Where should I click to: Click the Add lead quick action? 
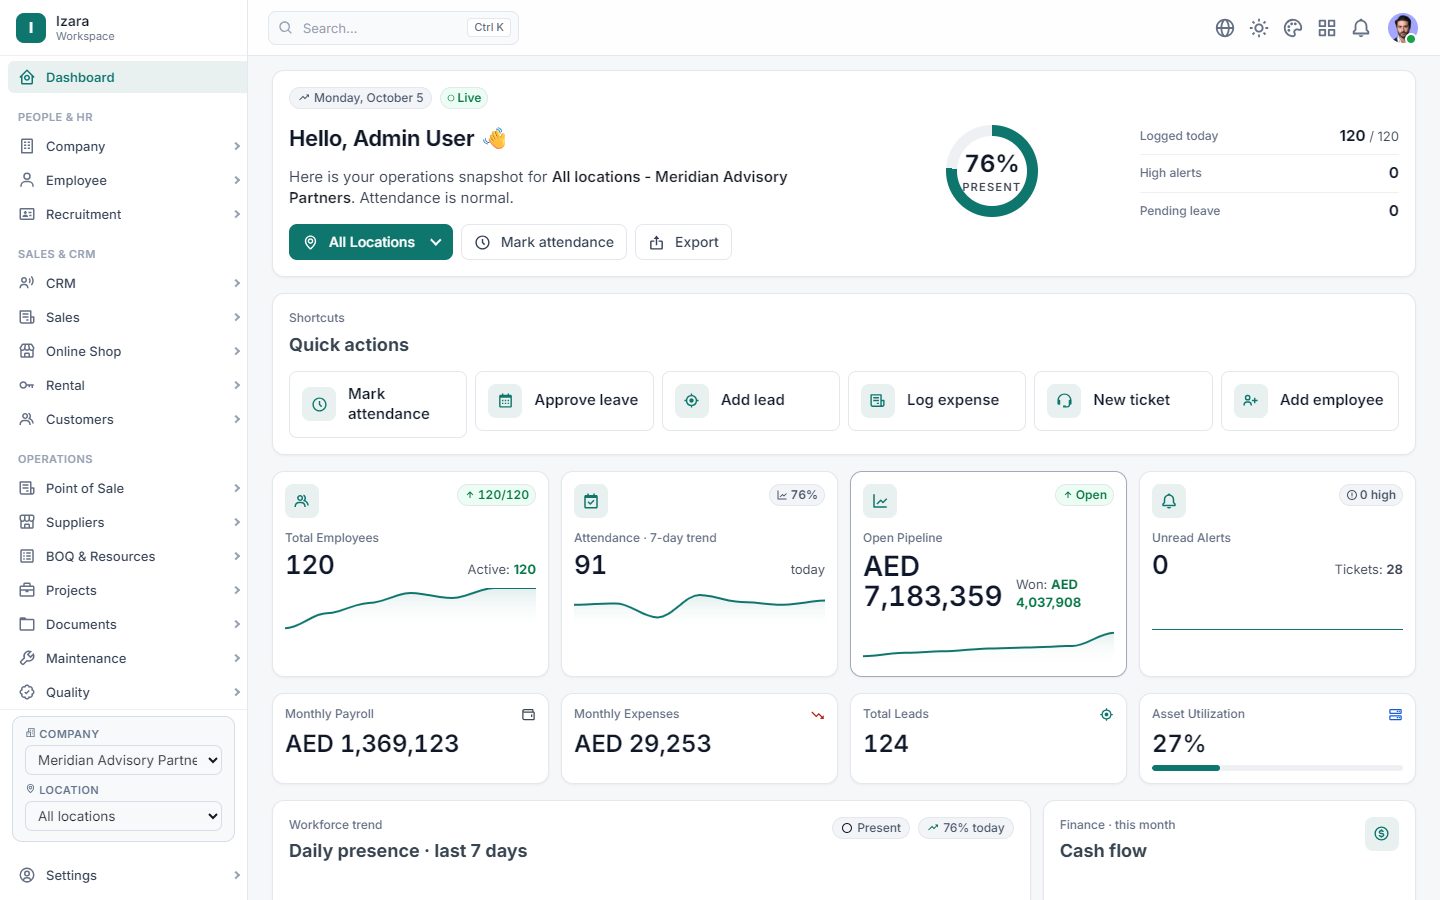click(751, 401)
